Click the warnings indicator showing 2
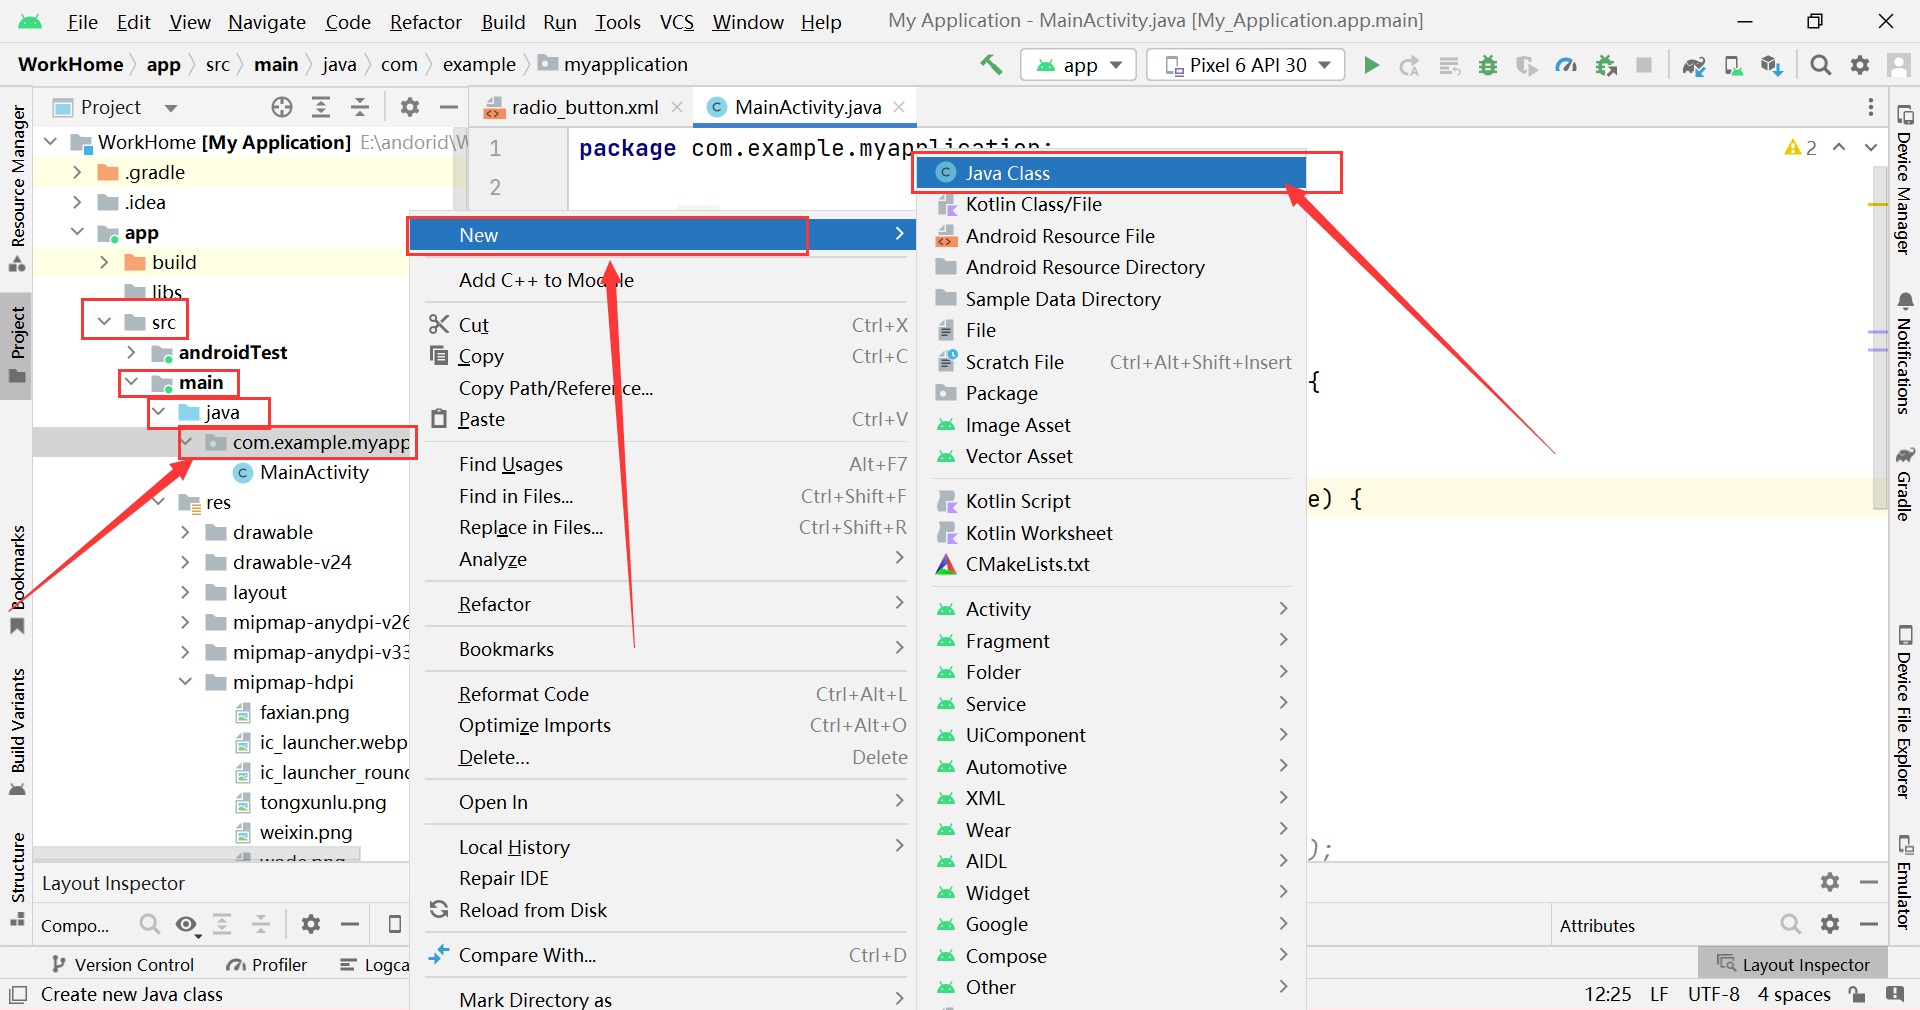Screen dimensions: 1920x1010 tap(1801, 148)
